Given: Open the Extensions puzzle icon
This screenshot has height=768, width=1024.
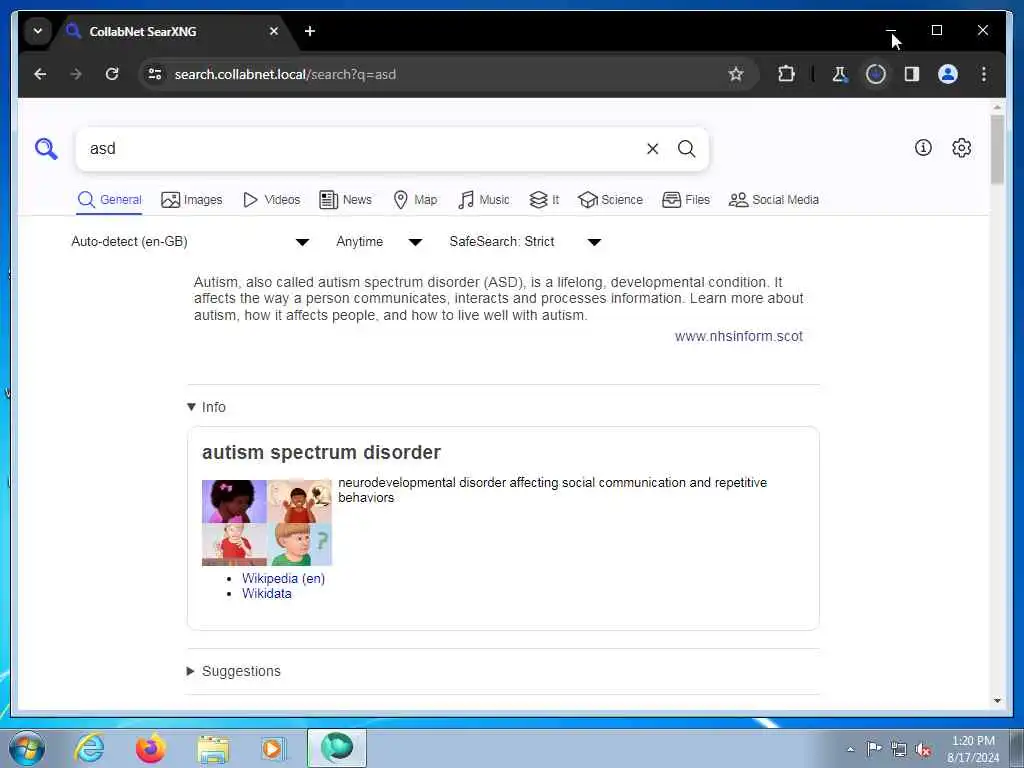Looking at the screenshot, I should [786, 74].
